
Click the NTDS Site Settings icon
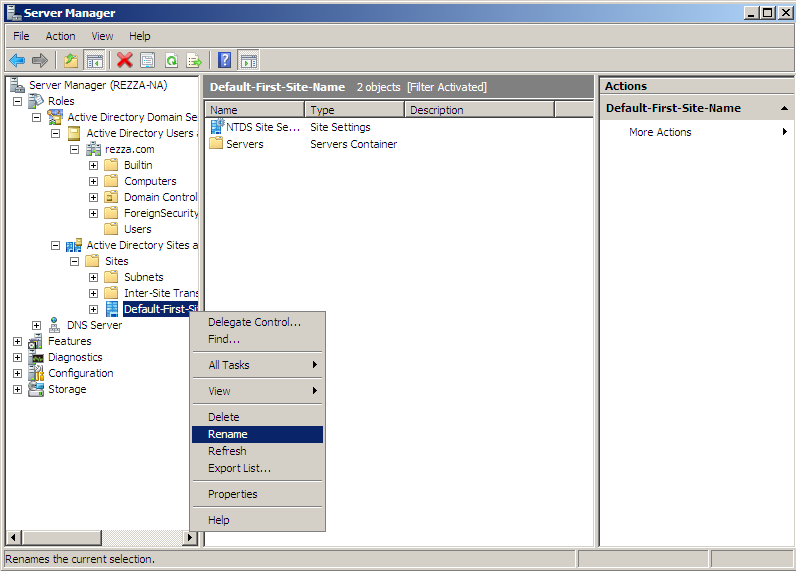pos(217,126)
